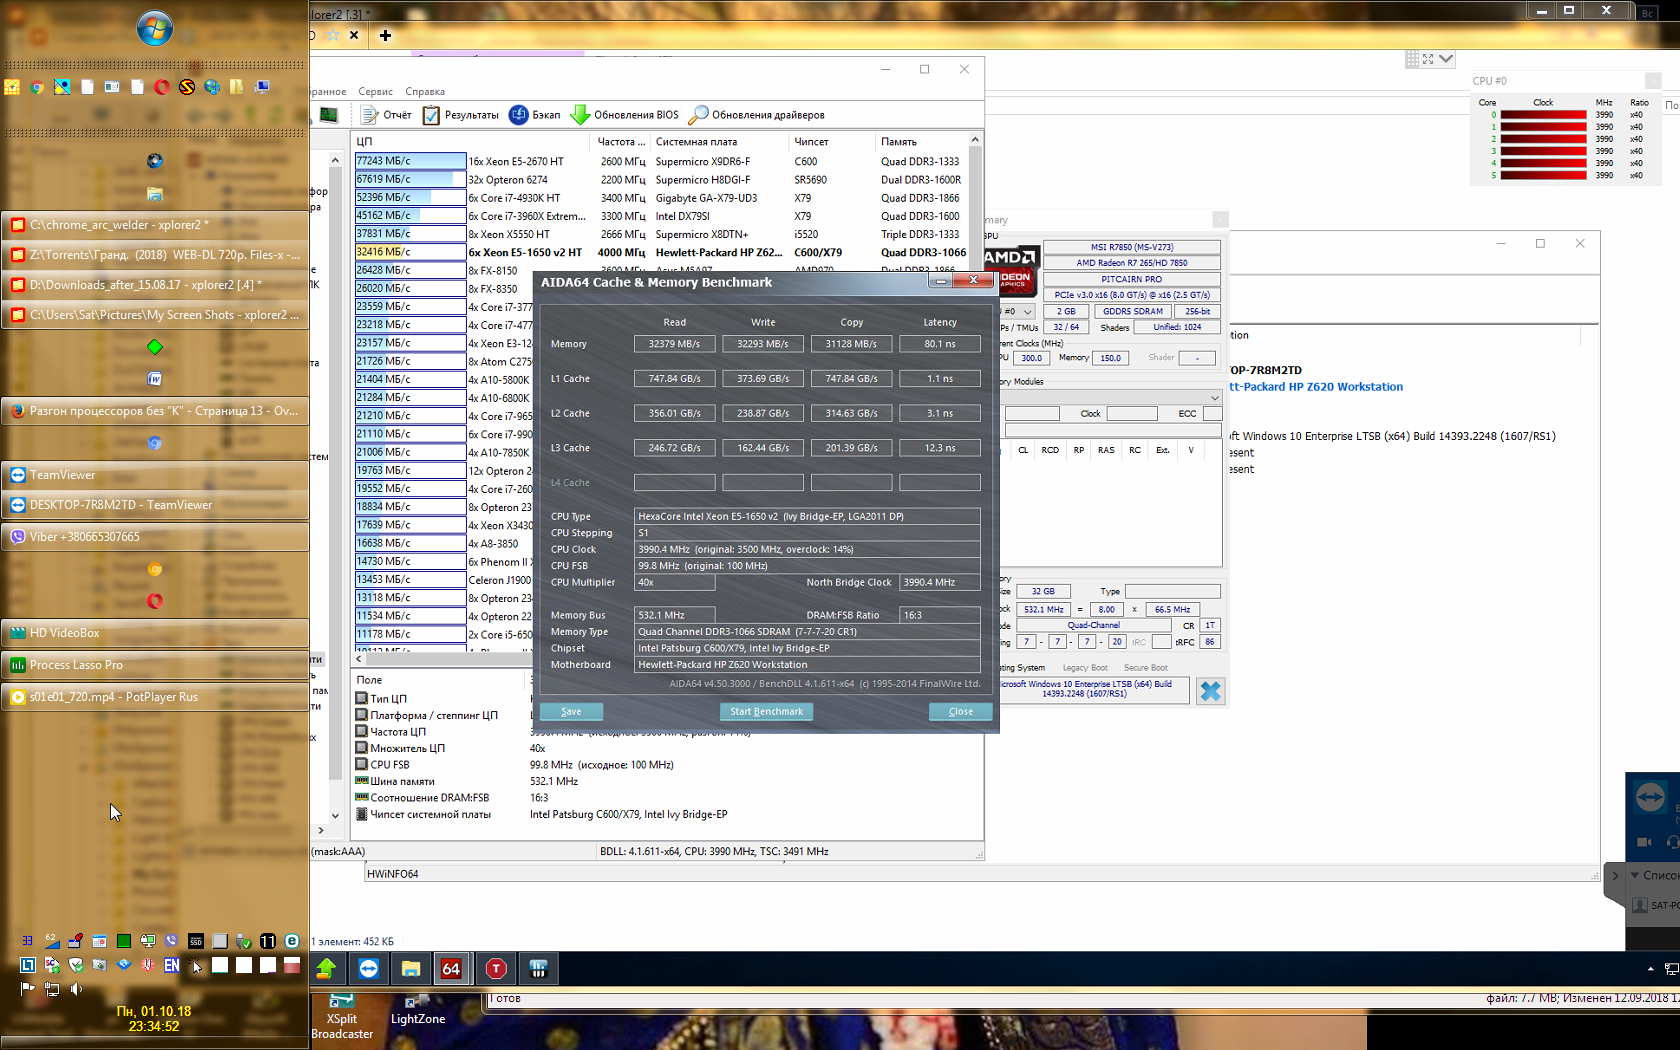
Task: Open the Справка menu
Action: [x=425, y=92]
